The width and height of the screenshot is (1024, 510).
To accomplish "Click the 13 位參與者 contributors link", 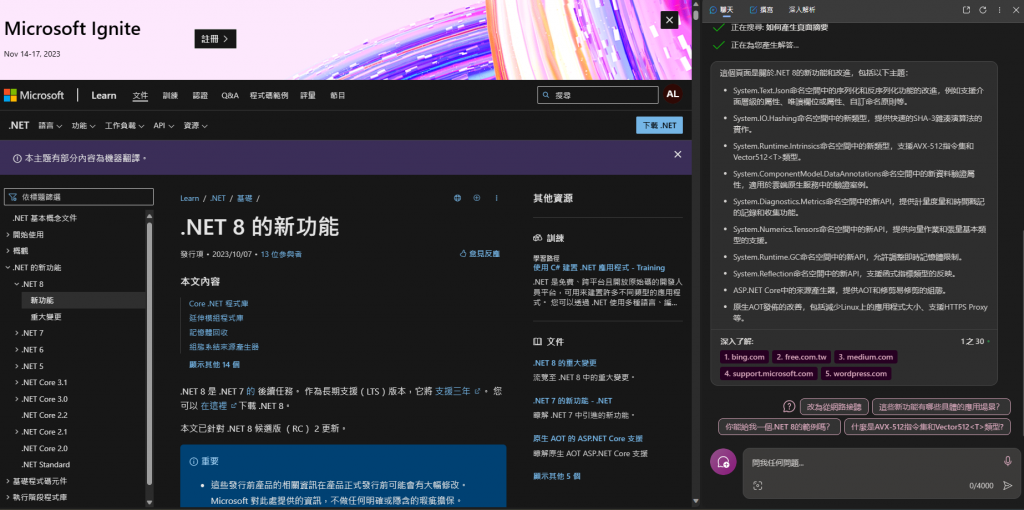I will 281,253.
